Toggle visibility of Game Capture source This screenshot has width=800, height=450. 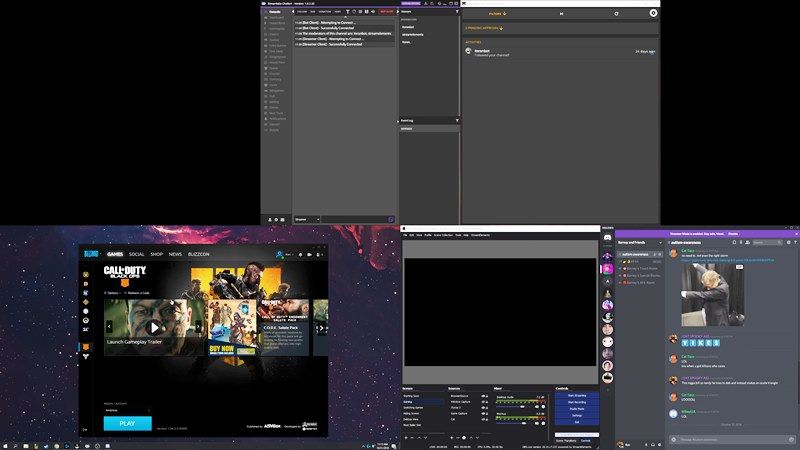[483, 414]
